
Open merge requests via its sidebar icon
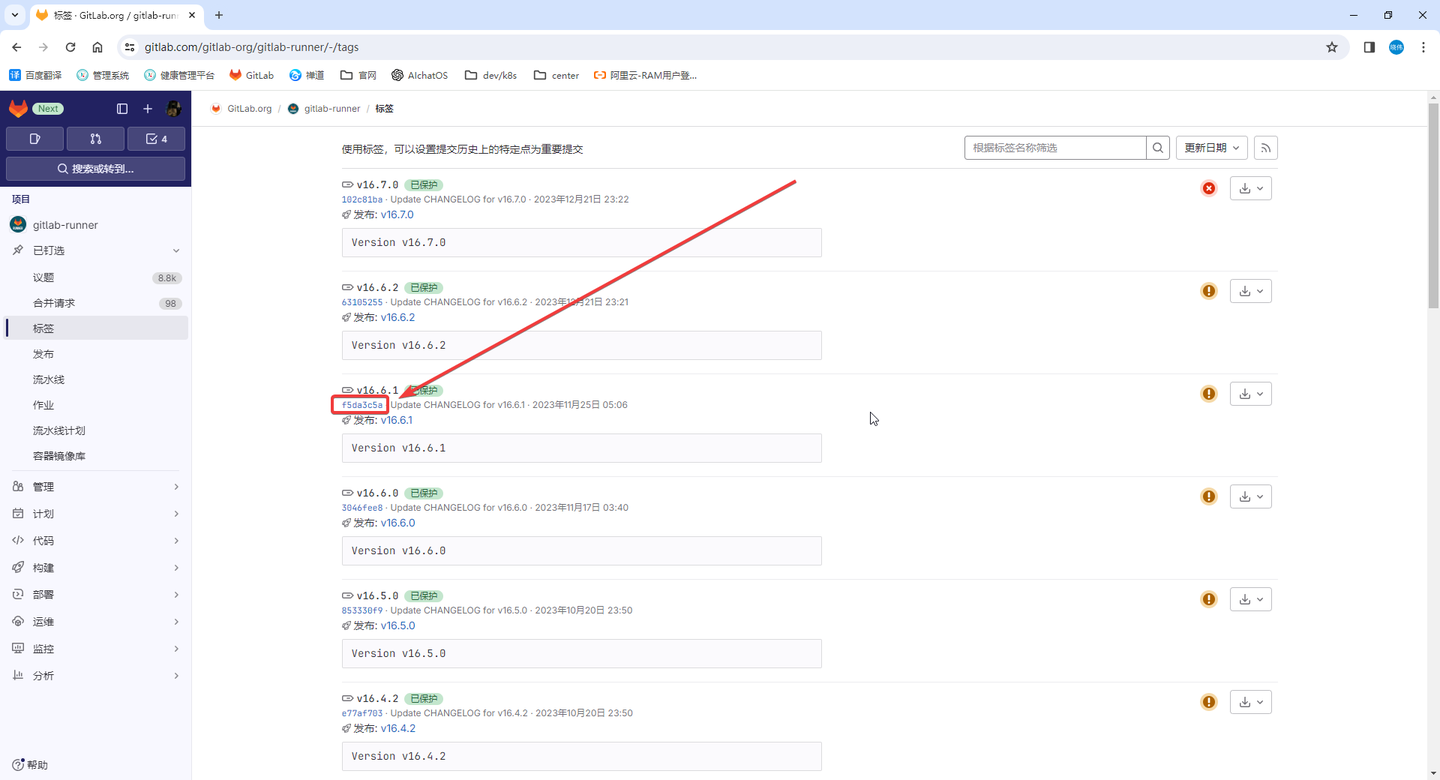(x=95, y=138)
